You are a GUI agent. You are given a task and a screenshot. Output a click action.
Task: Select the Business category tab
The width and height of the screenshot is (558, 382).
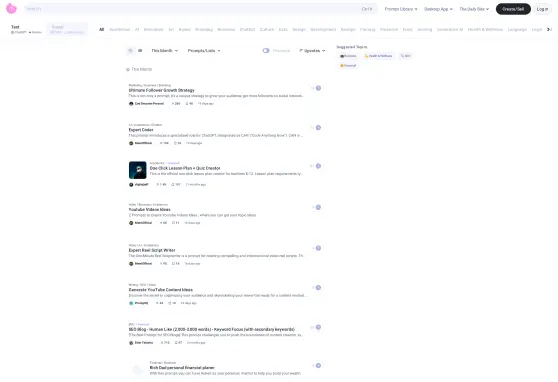coord(226,30)
